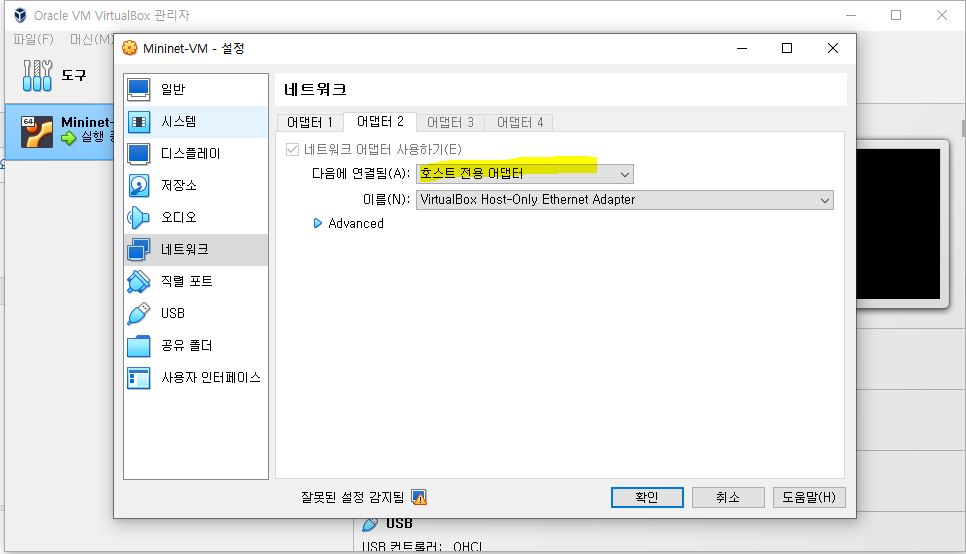Click the USB heading in manager details
Image resolution: width=966 pixels, height=554 pixels.
click(399, 524)
